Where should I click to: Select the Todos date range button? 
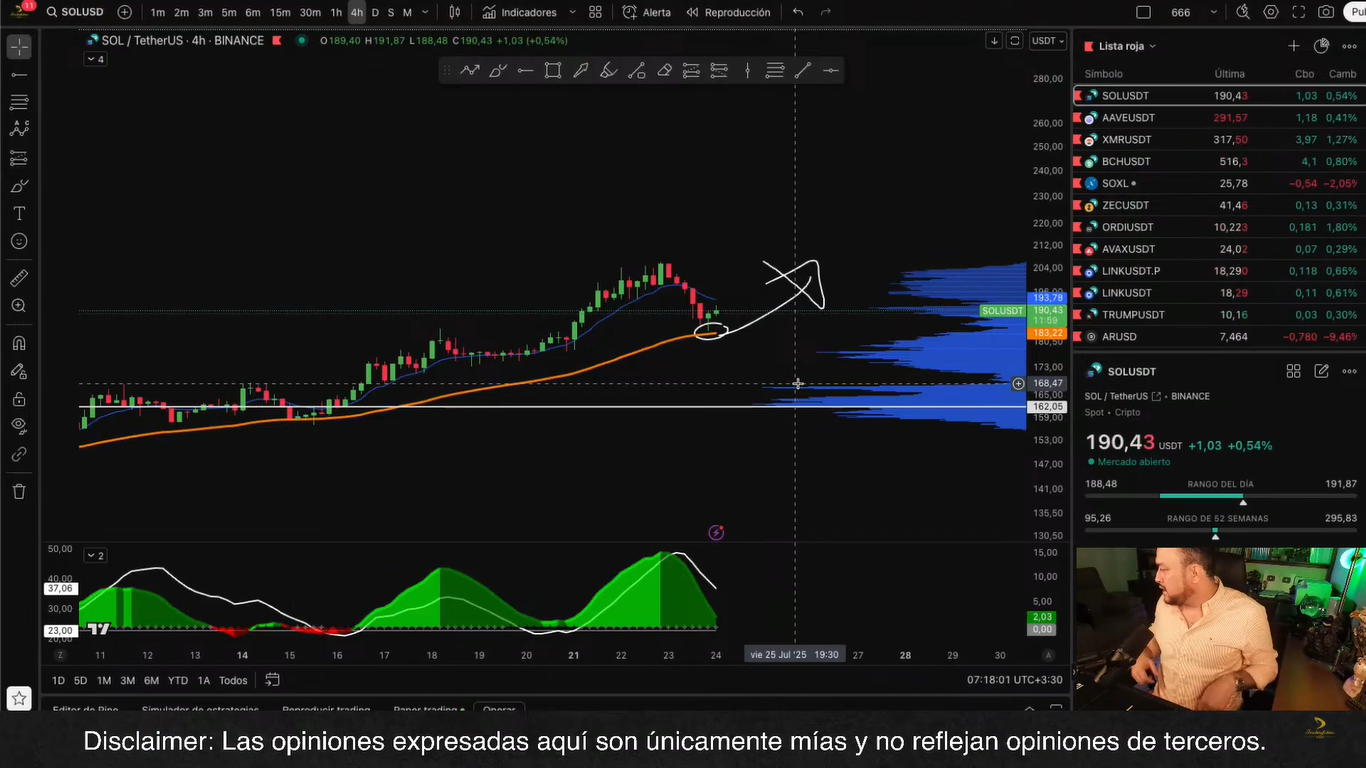pyautogui.click(x=233, y=680)
